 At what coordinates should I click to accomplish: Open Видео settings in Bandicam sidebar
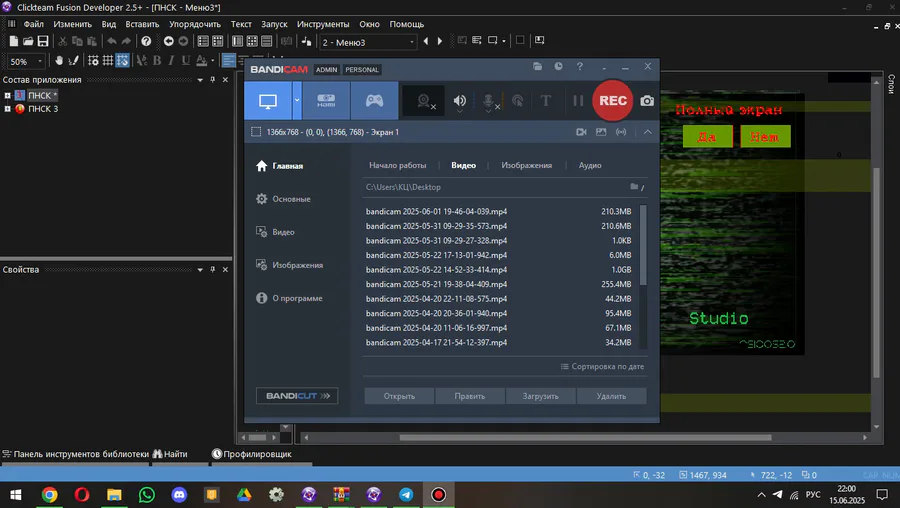275,232
